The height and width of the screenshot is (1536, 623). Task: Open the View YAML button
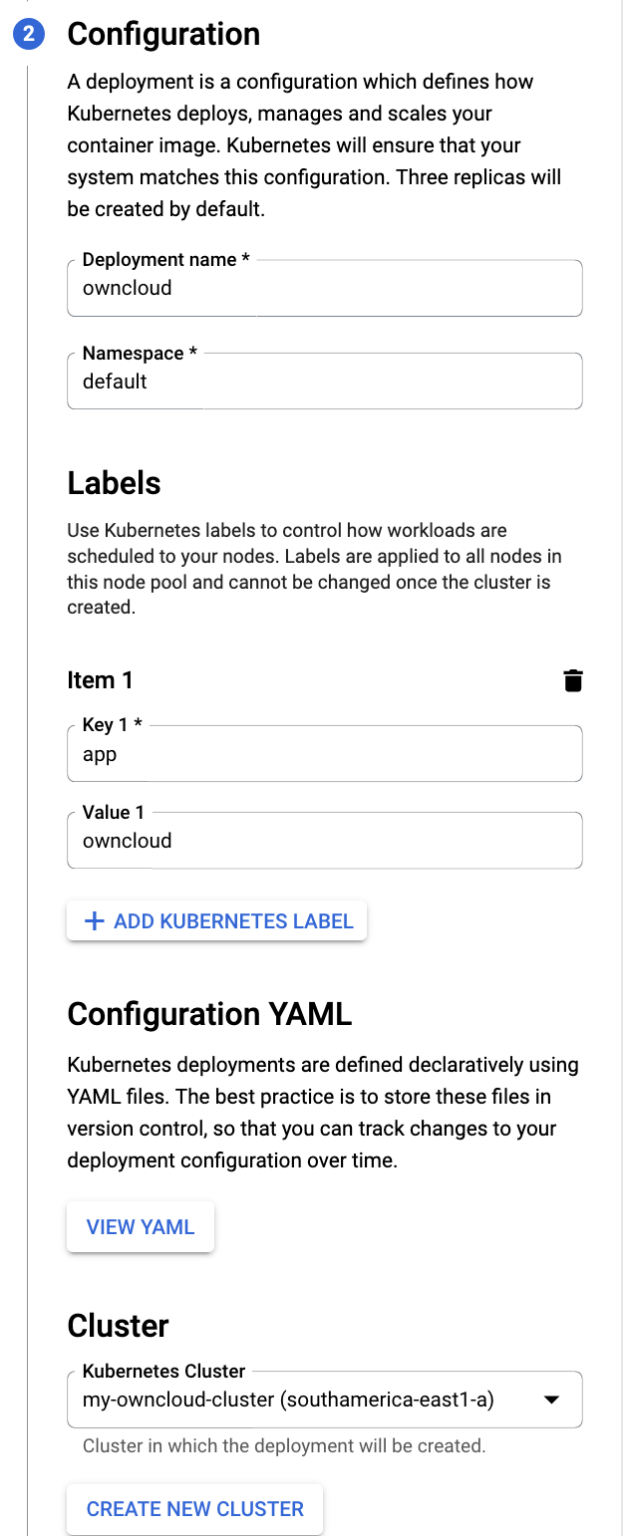click(x=140, y=1226)
